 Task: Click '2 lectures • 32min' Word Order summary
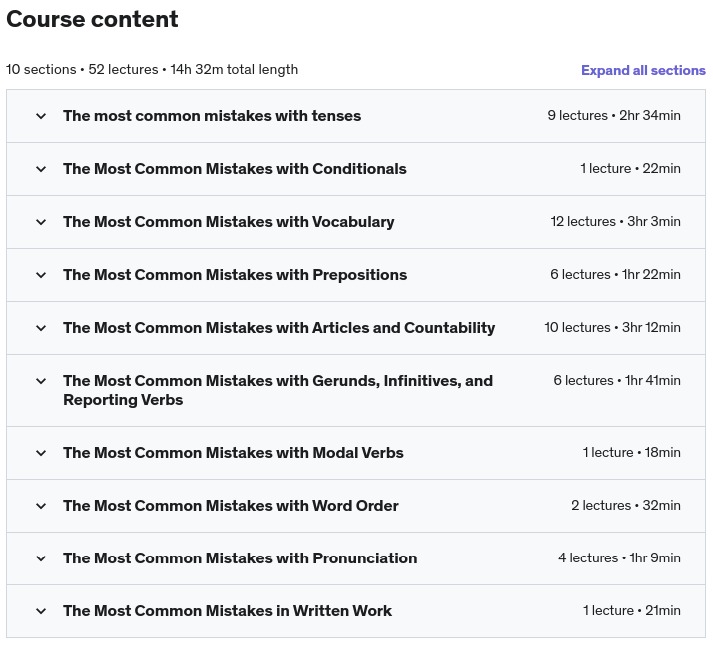625,506
